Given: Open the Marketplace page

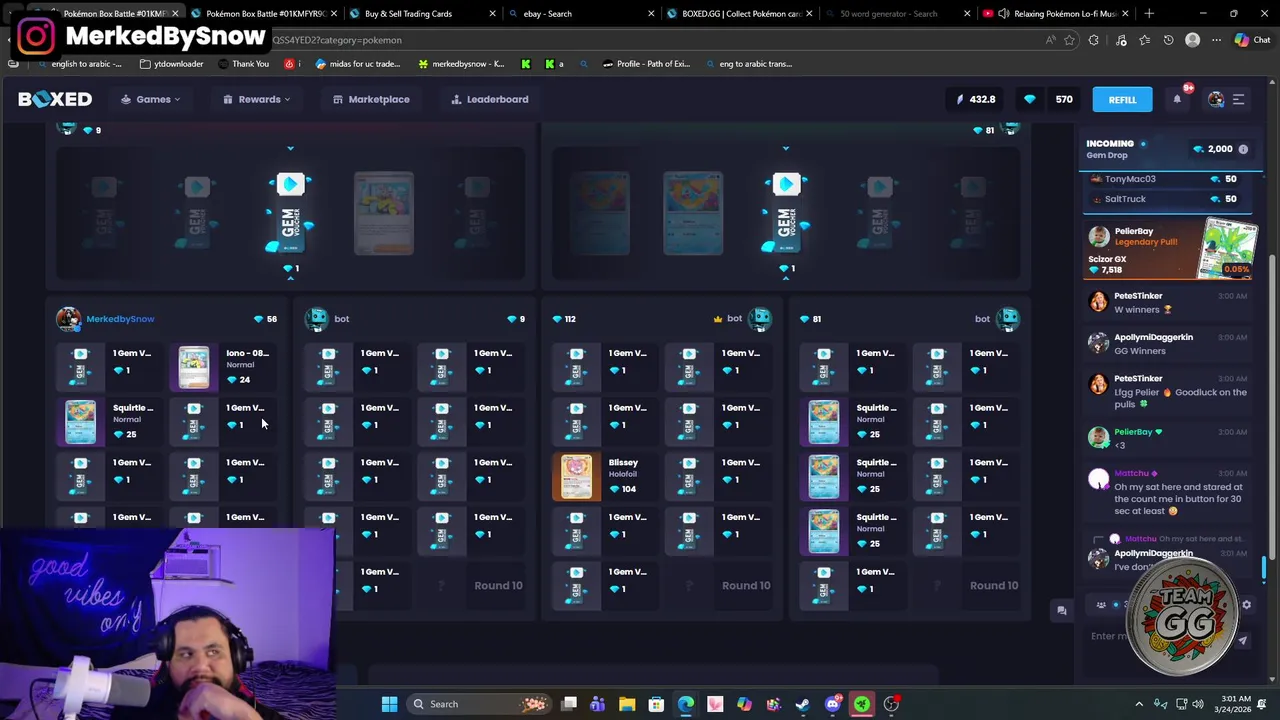Looking at the screenshot, I should click(x=371, y=99).
